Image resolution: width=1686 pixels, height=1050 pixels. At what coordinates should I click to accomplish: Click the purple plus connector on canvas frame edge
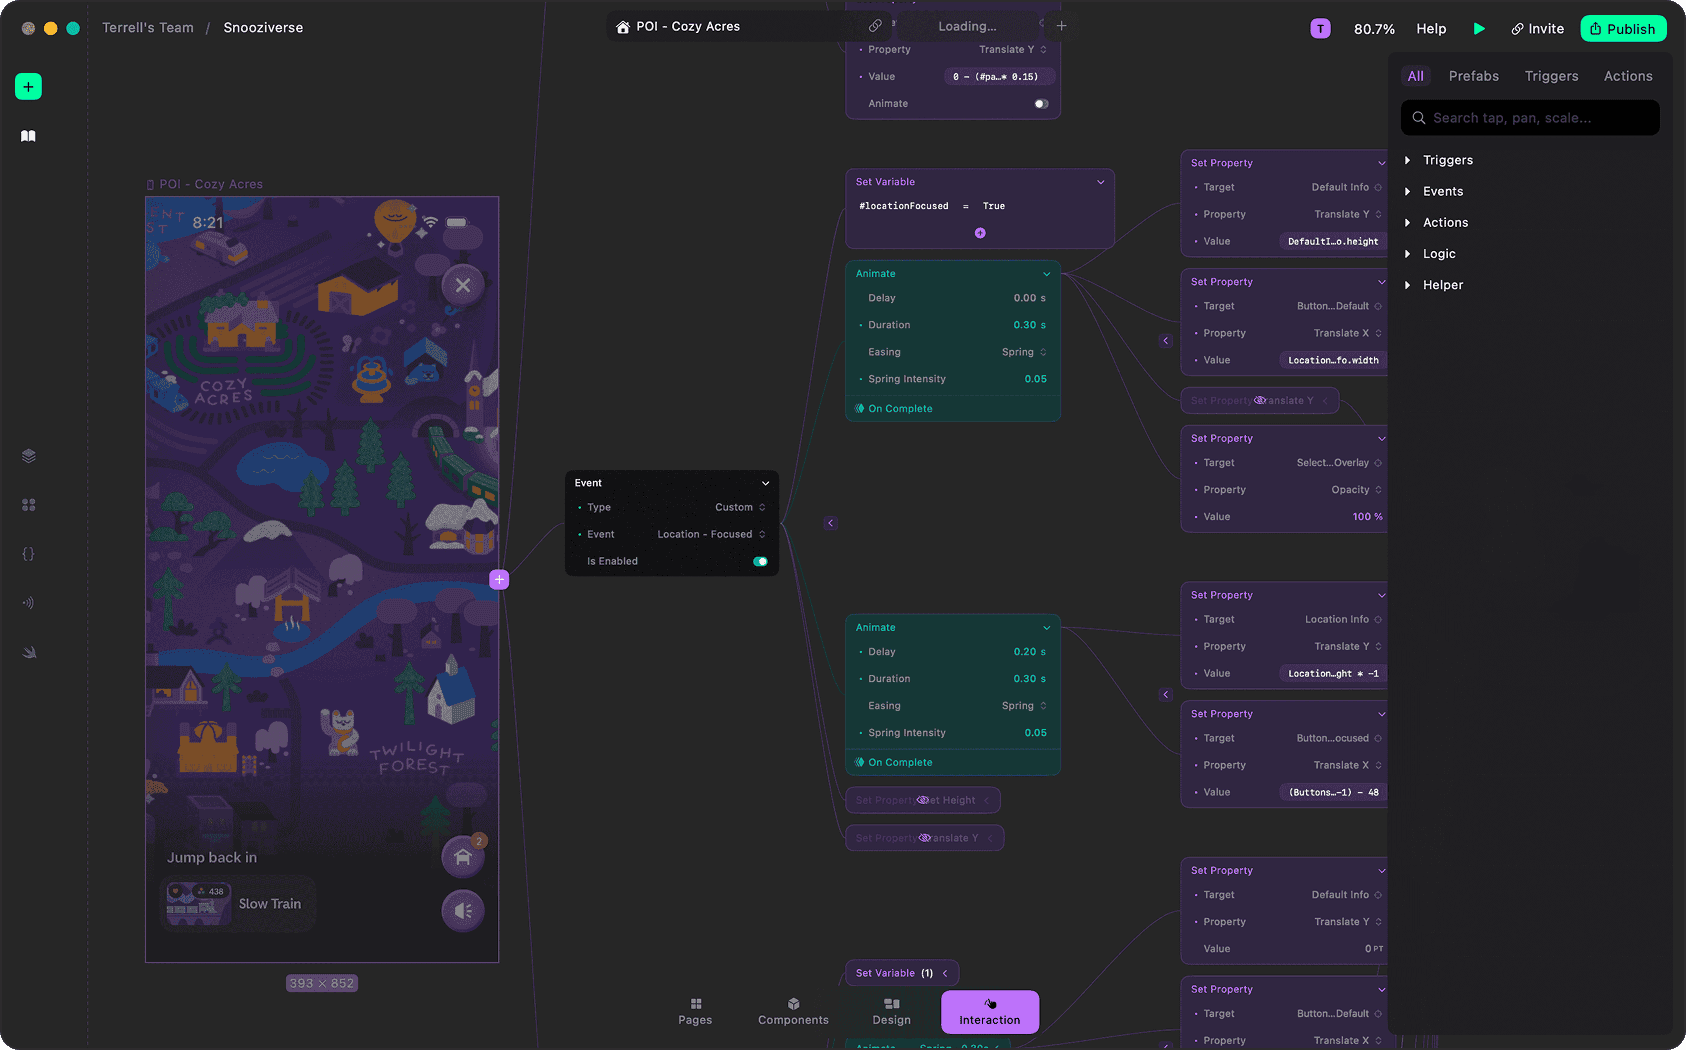coord(499,579)
